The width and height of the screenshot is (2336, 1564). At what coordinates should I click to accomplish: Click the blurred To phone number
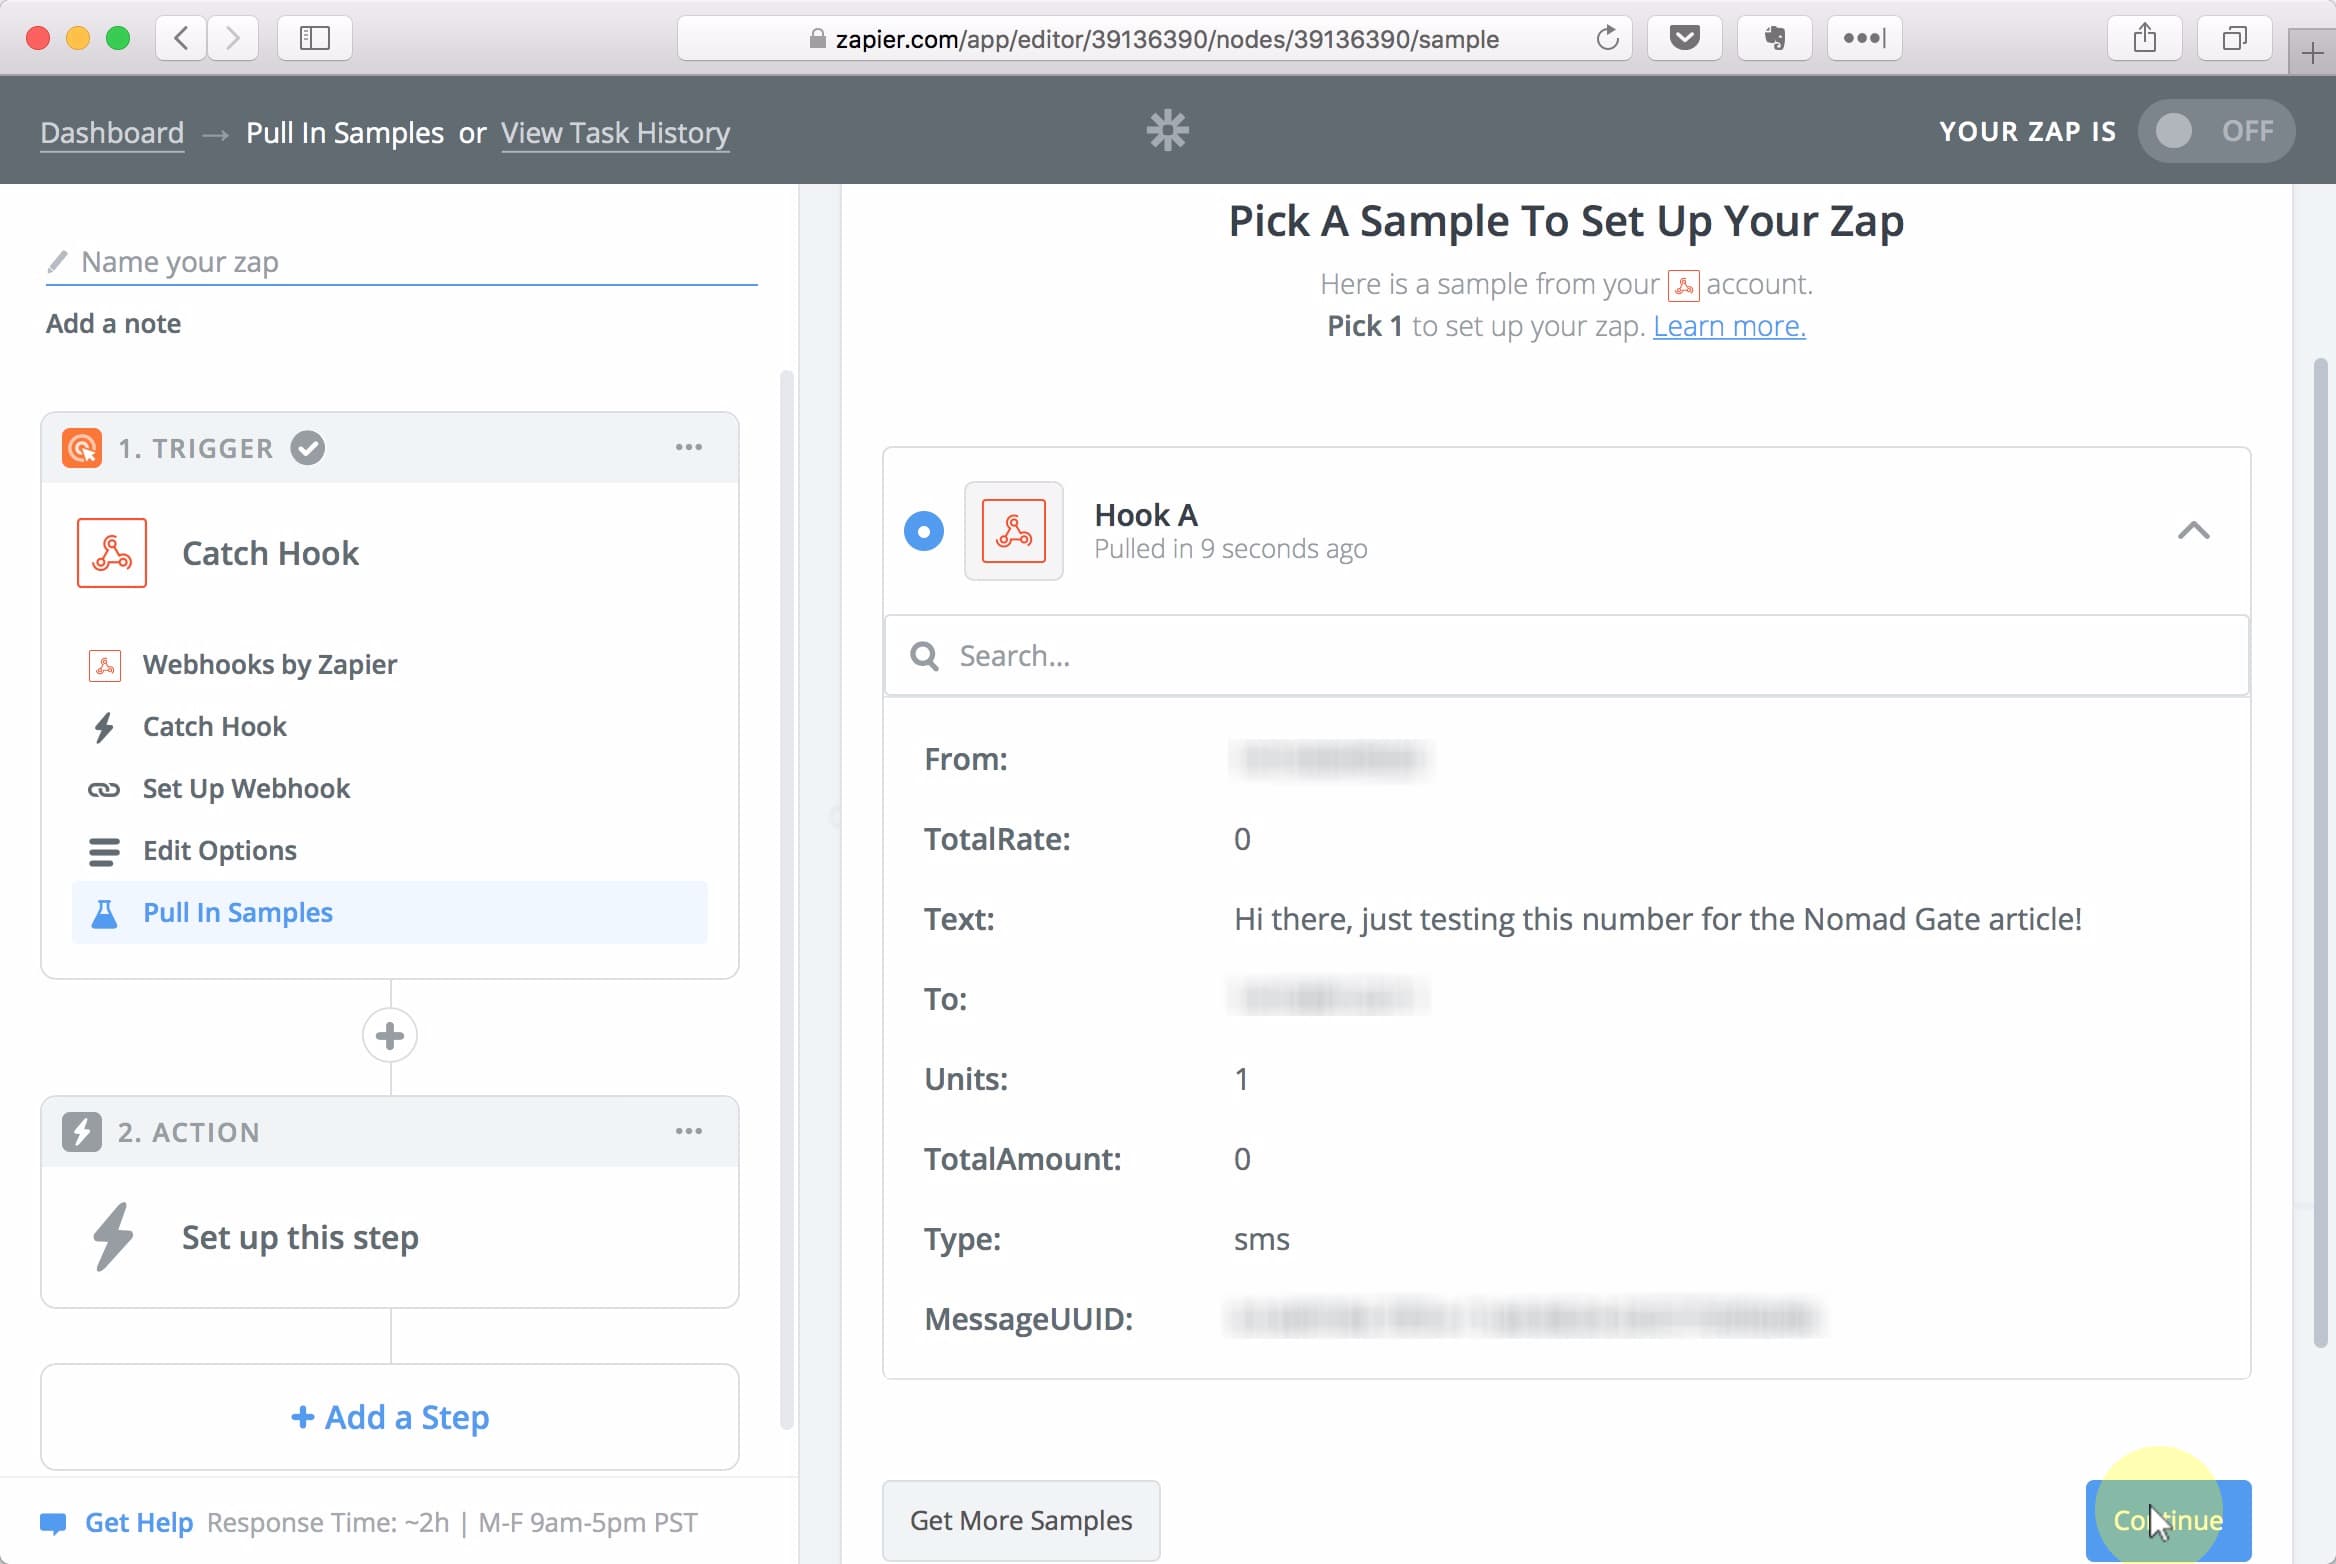[x=1328, y=998]
